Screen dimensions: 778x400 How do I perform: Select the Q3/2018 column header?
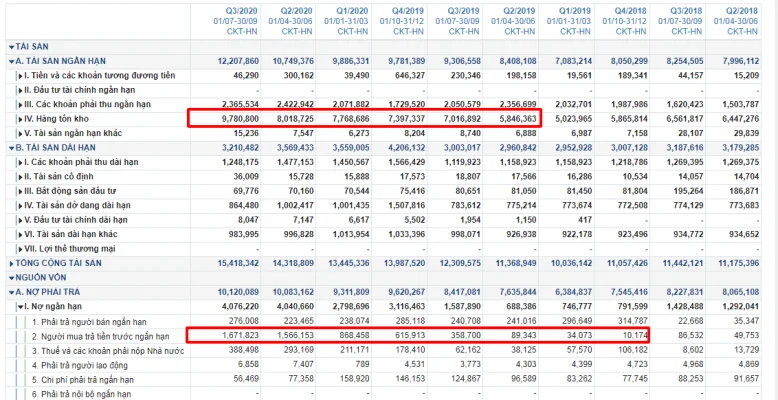coord(688,10)
